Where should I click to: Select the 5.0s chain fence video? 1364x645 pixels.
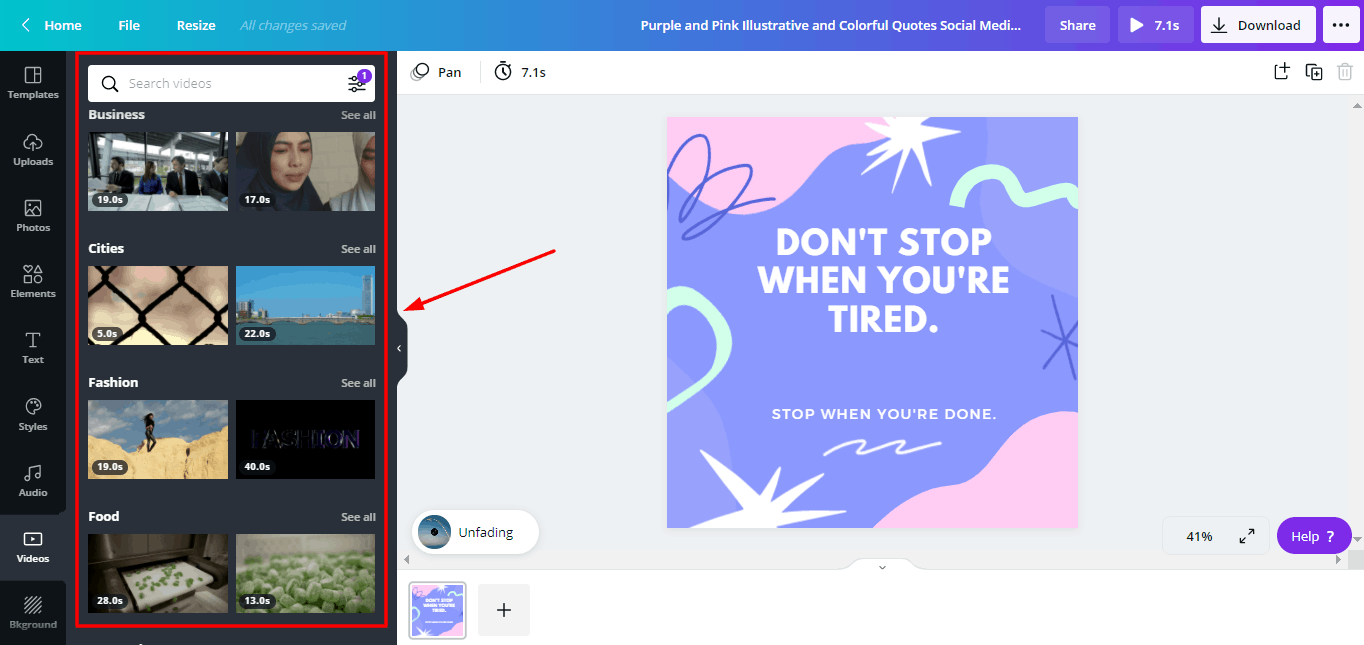pos(158,305)
